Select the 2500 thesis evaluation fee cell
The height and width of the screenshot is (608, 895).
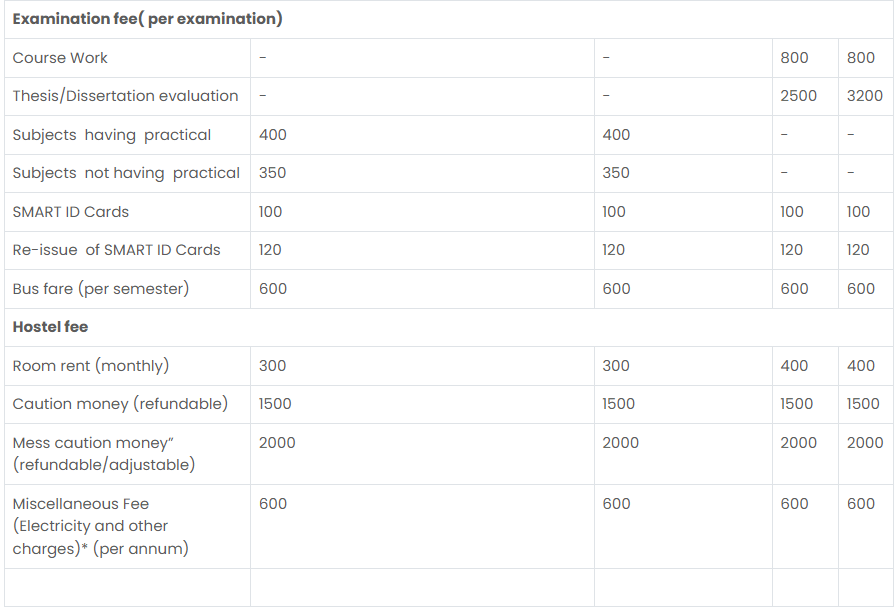pyautogui.click(x=798, y=96)
